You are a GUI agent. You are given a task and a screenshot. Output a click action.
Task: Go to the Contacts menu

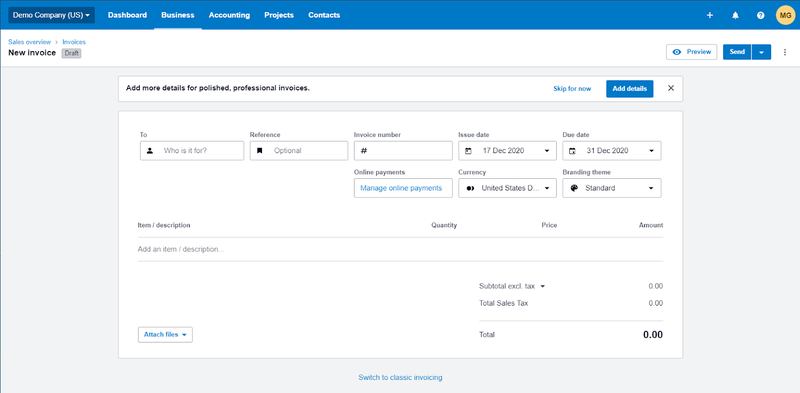[x=324, y=15]
